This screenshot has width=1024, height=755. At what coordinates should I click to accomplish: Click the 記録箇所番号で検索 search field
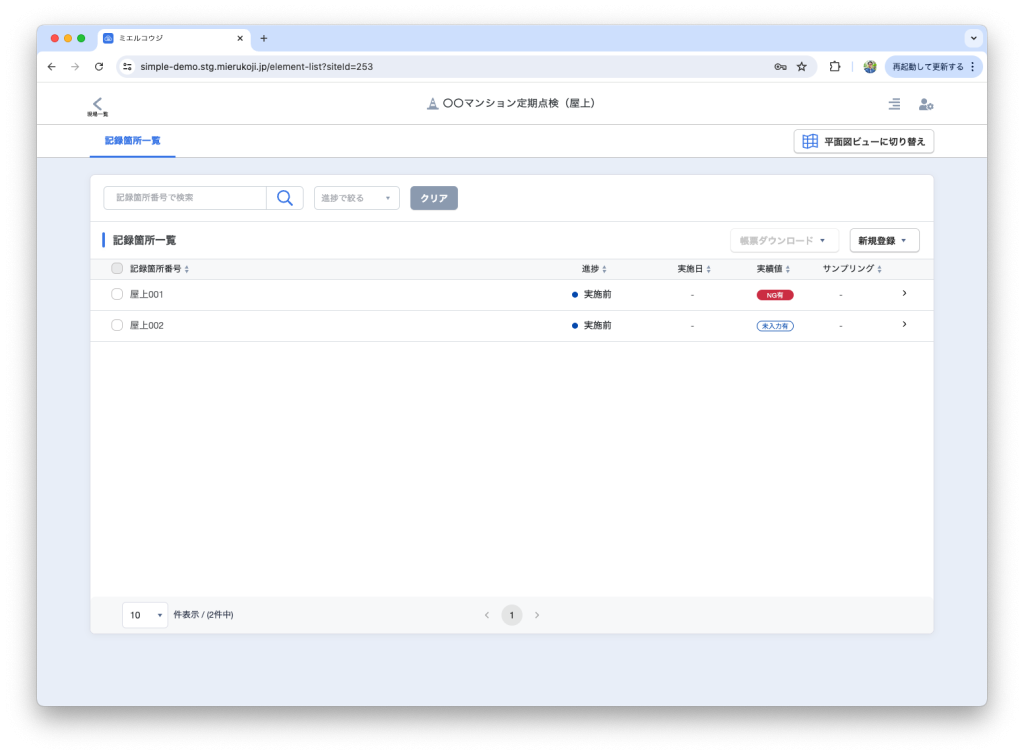[185, 198]
